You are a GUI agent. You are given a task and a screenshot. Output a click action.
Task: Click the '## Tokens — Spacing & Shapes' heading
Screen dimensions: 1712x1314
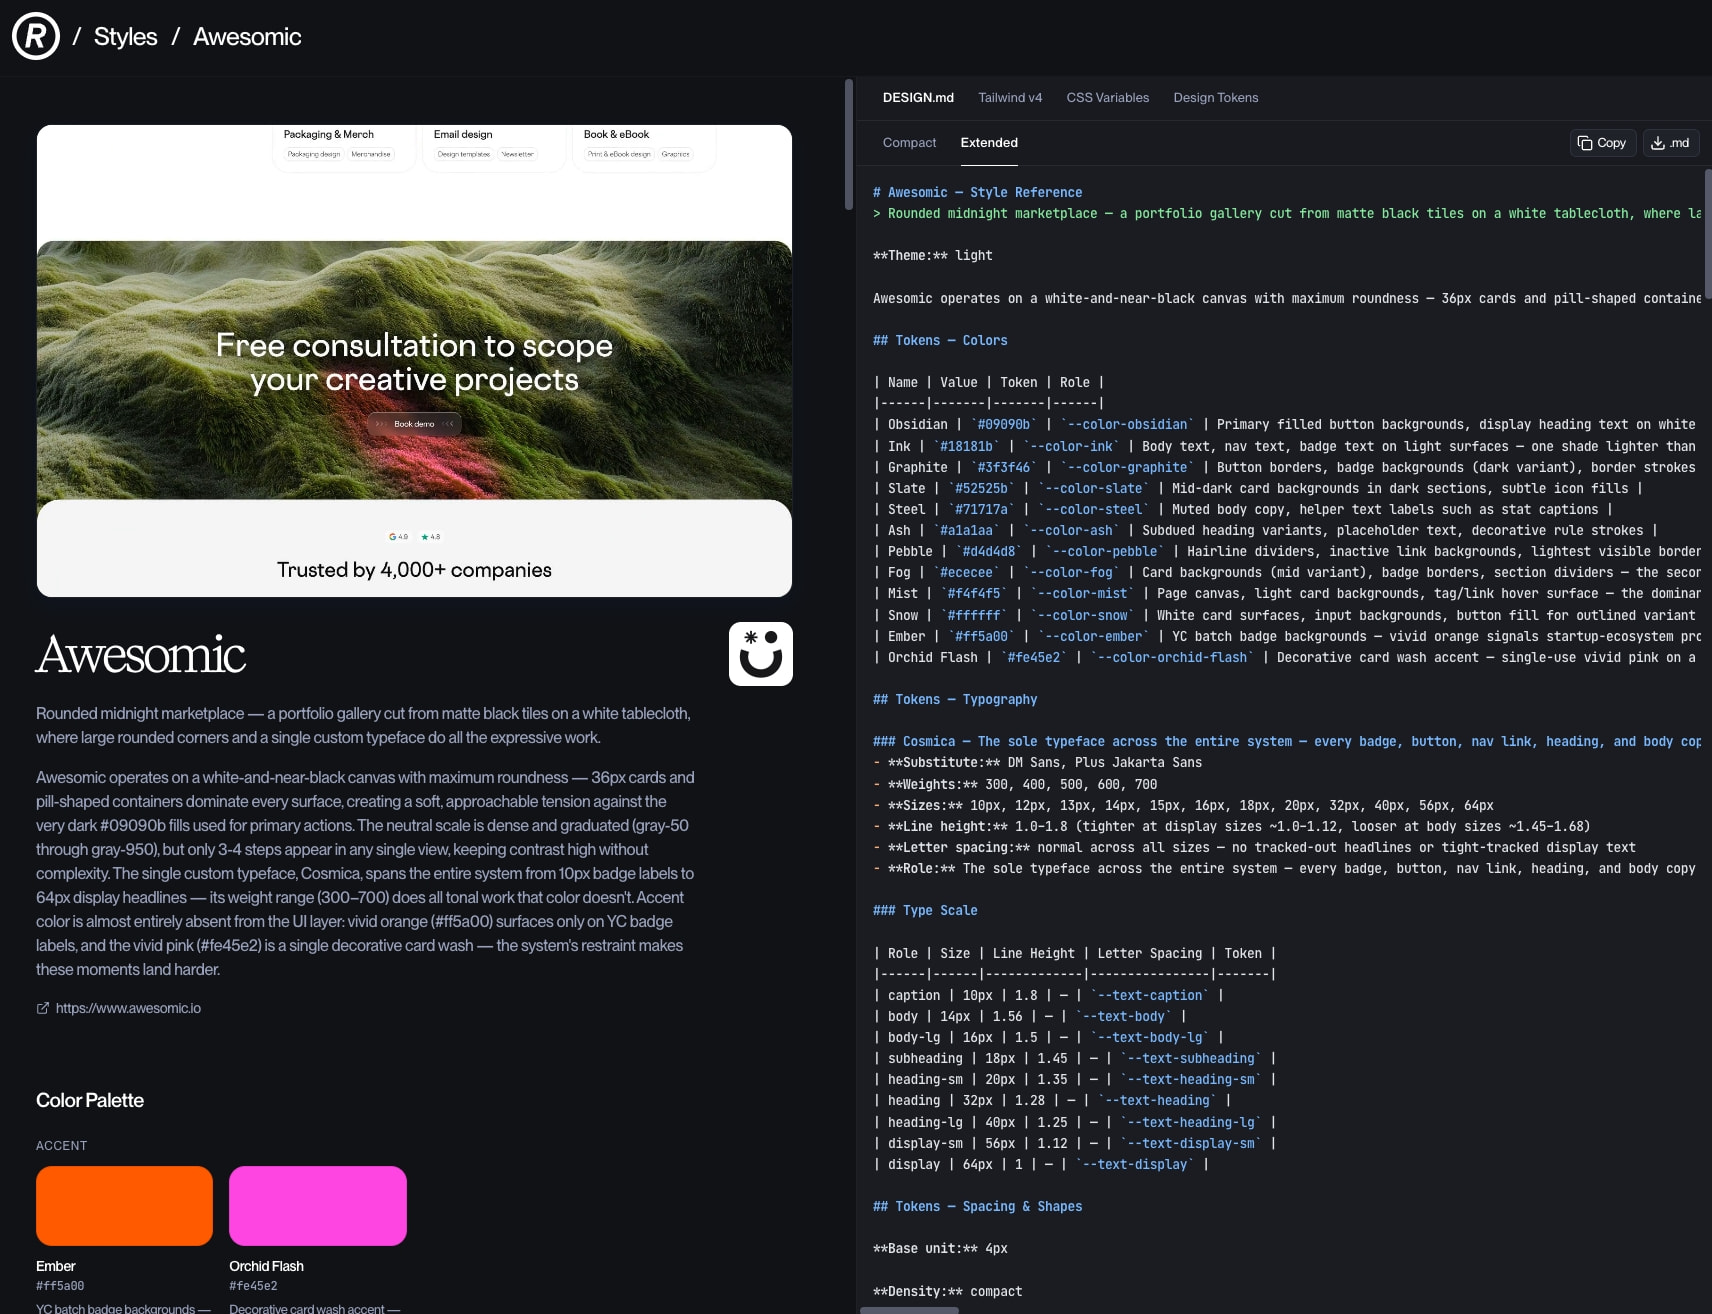coord(977,1207)
